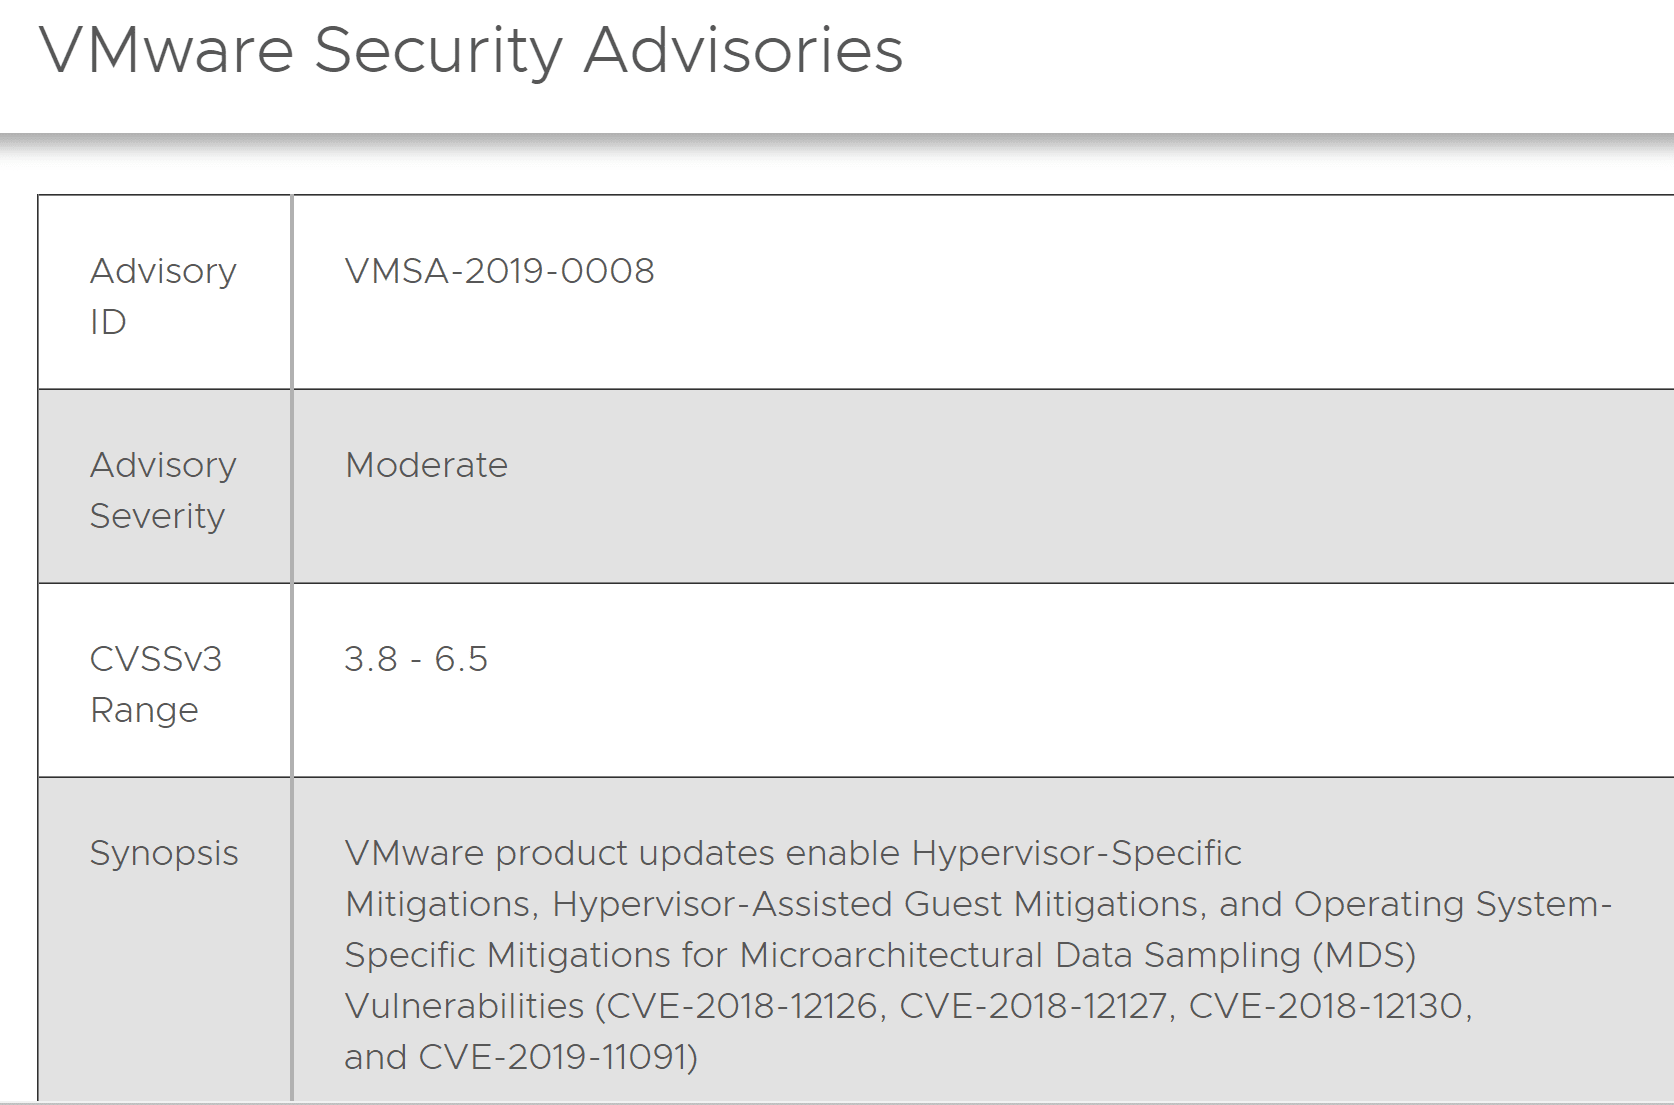1674x1105 pixels.
Task: Click the word Severity in the label
Action: click(x=157, y=516)
